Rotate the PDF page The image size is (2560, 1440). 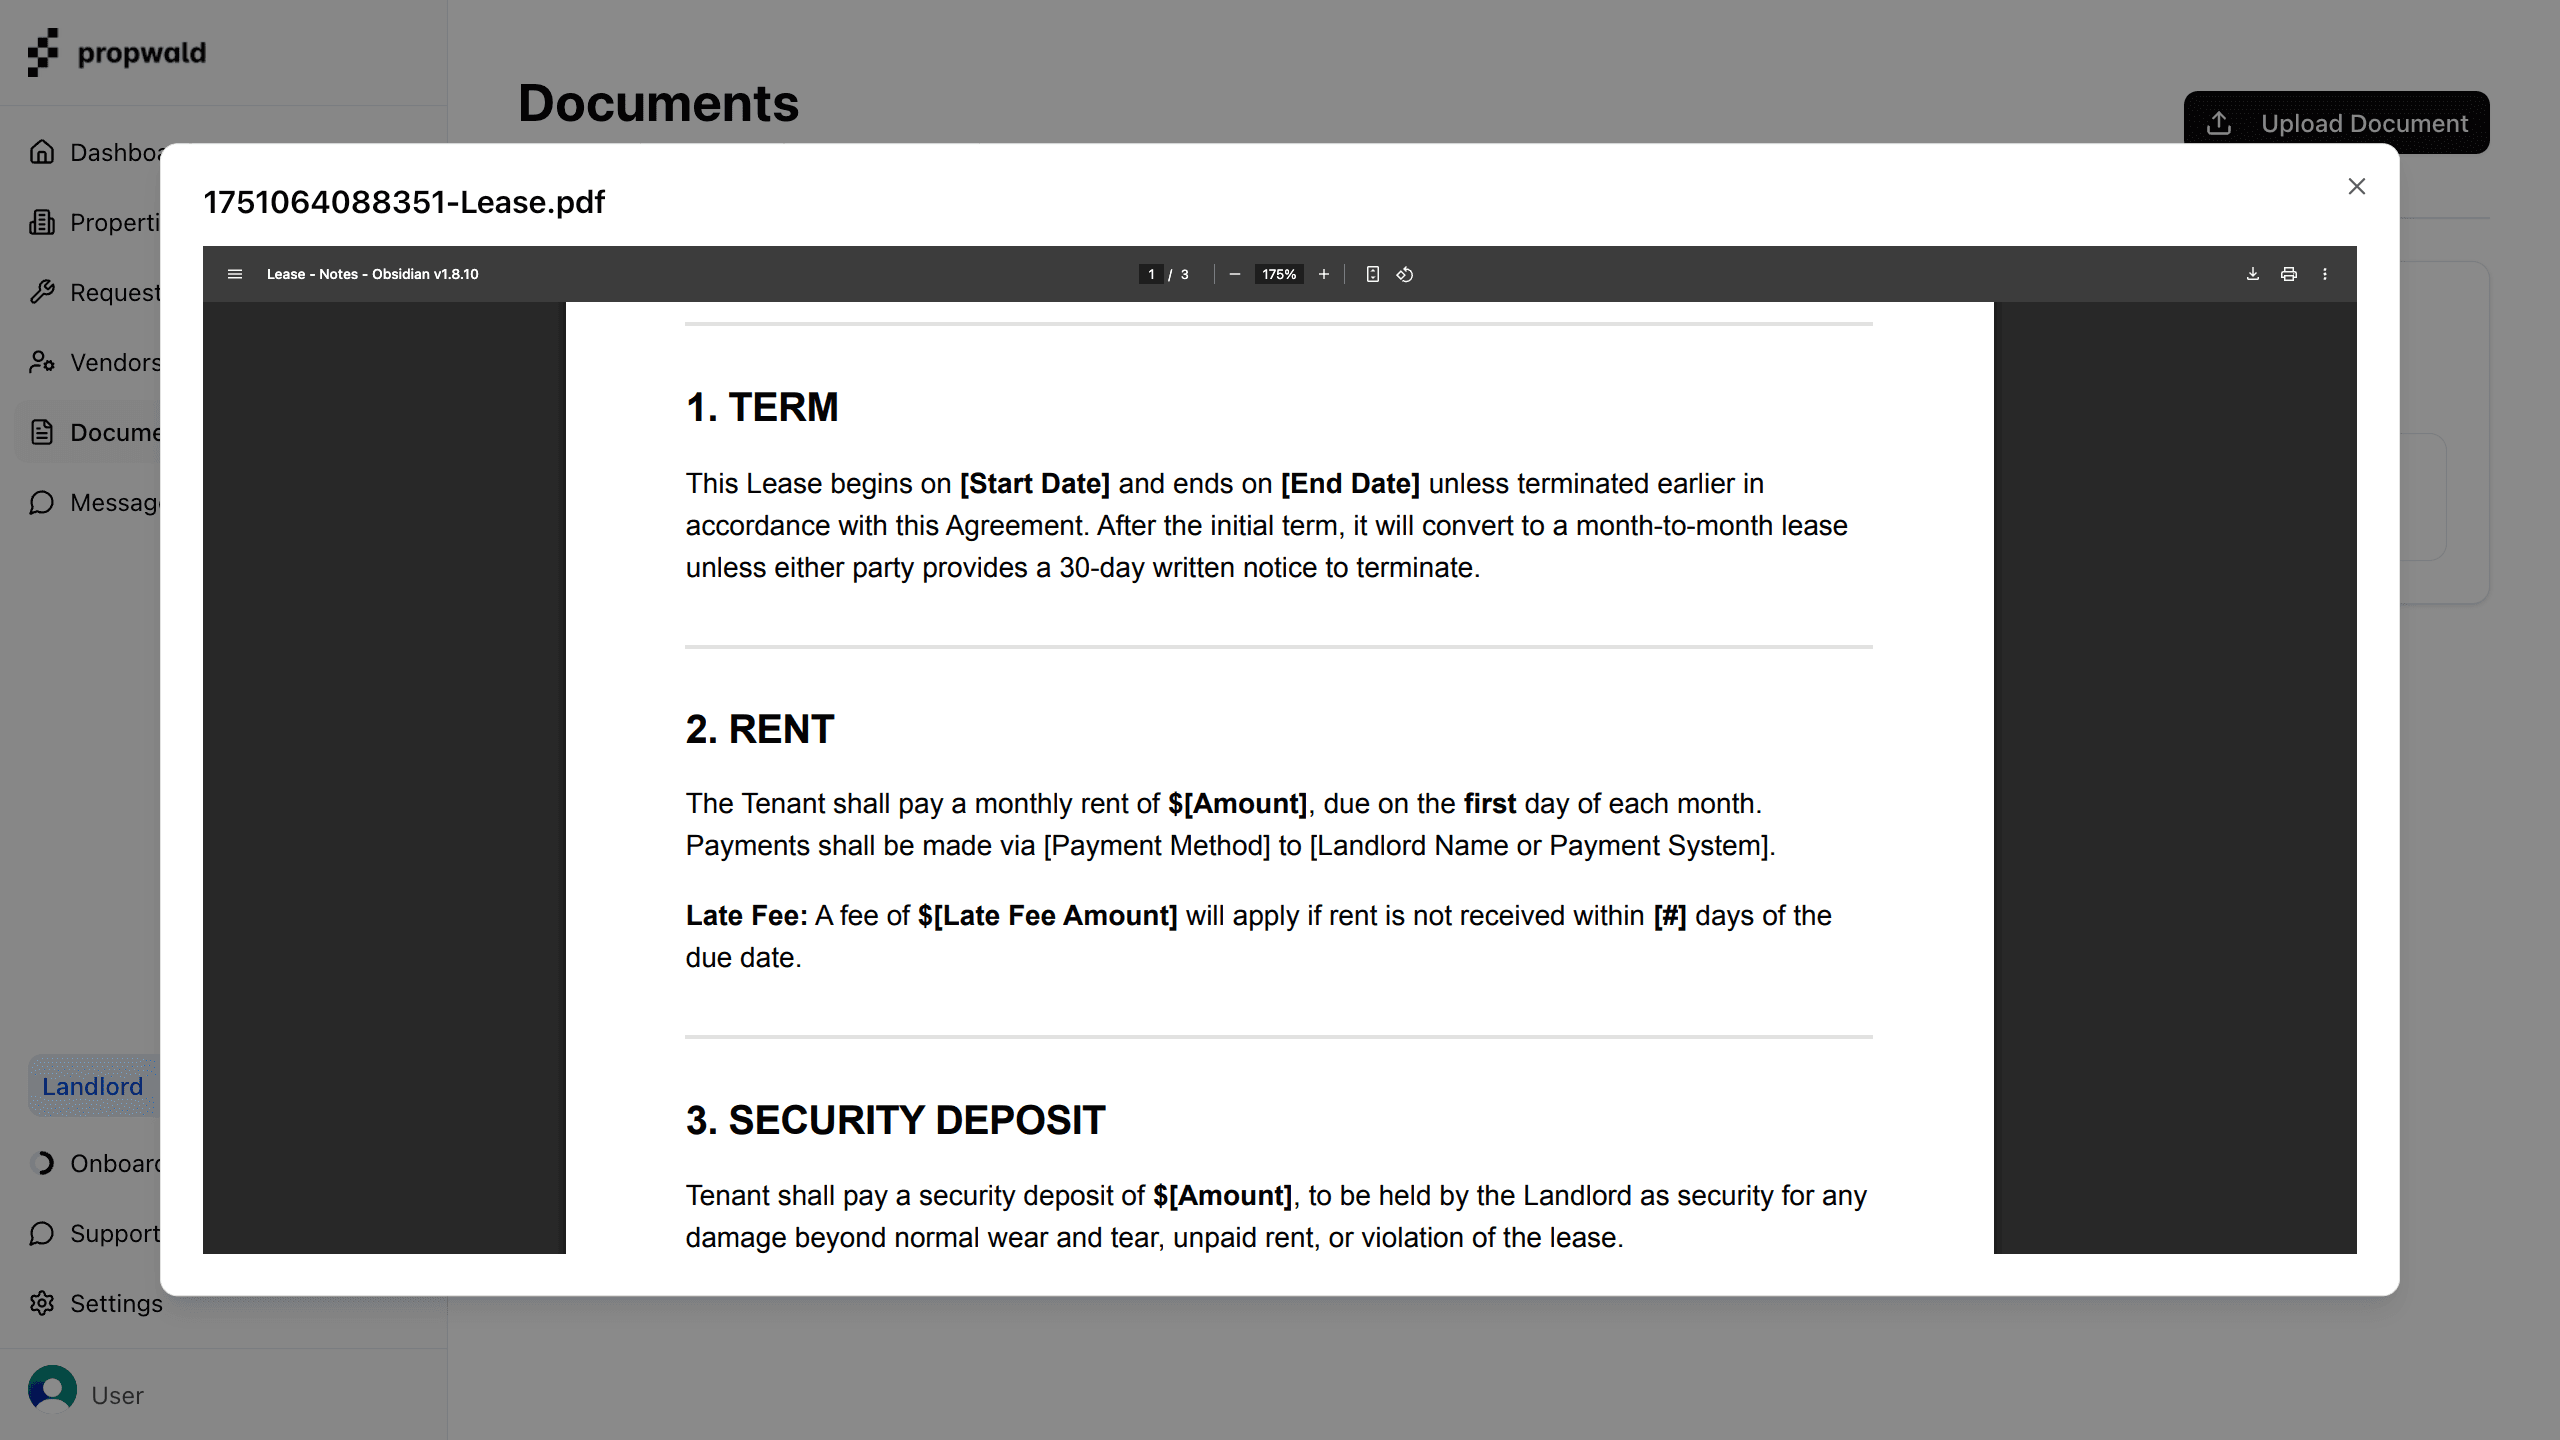[x=1404, y=273]
